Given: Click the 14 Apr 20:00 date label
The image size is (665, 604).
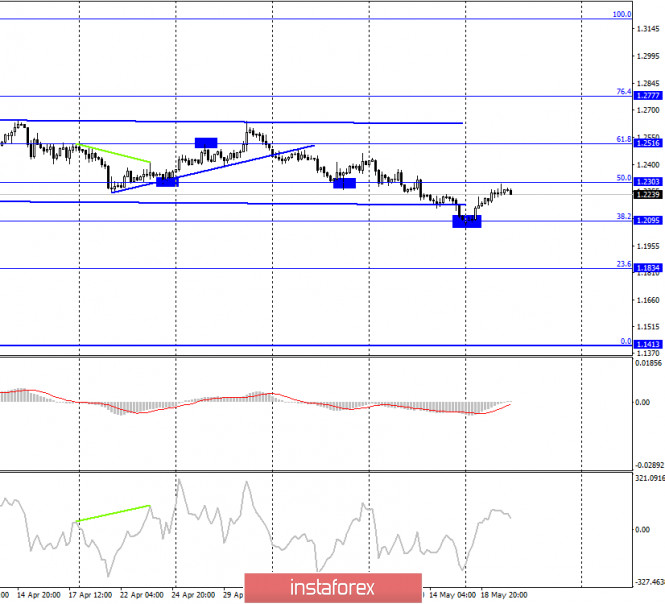Looking at the screenshot, I should pyautogui.click(x=37, y=594).
